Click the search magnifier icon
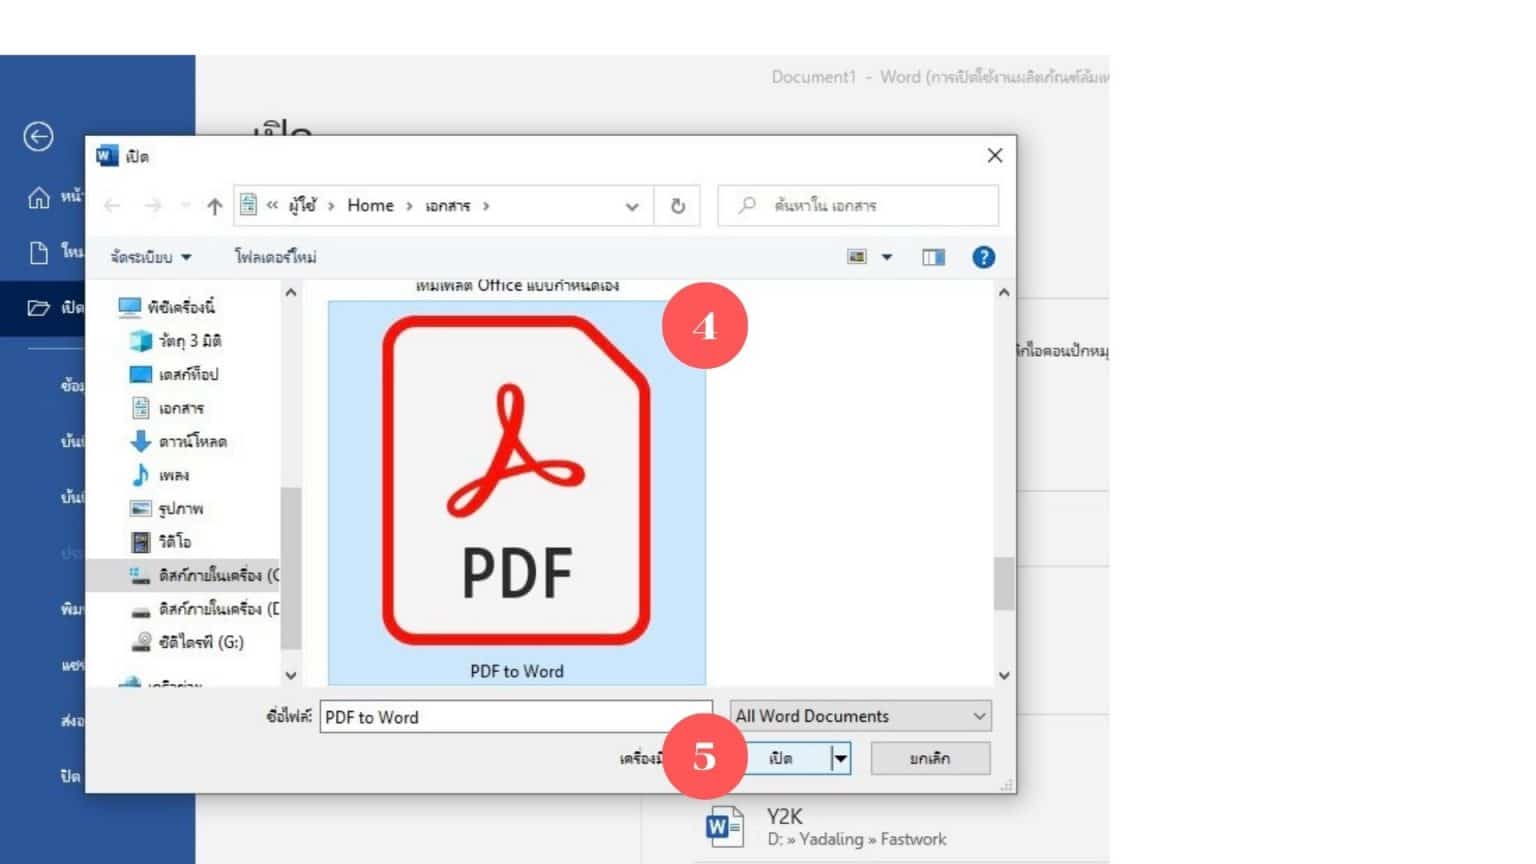The width and height of the screenshot is (1536, 864). [747, 205]
